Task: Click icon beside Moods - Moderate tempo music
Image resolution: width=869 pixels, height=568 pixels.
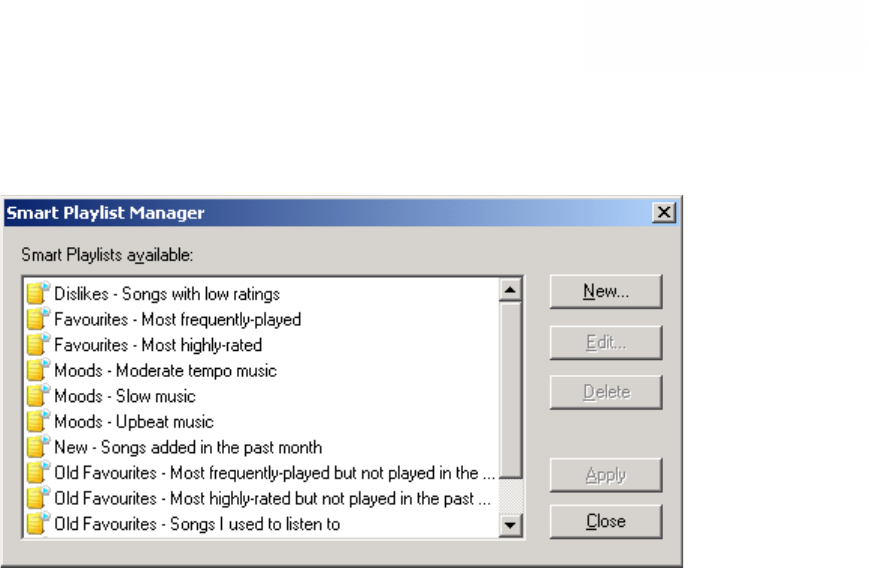Action: 38,370
